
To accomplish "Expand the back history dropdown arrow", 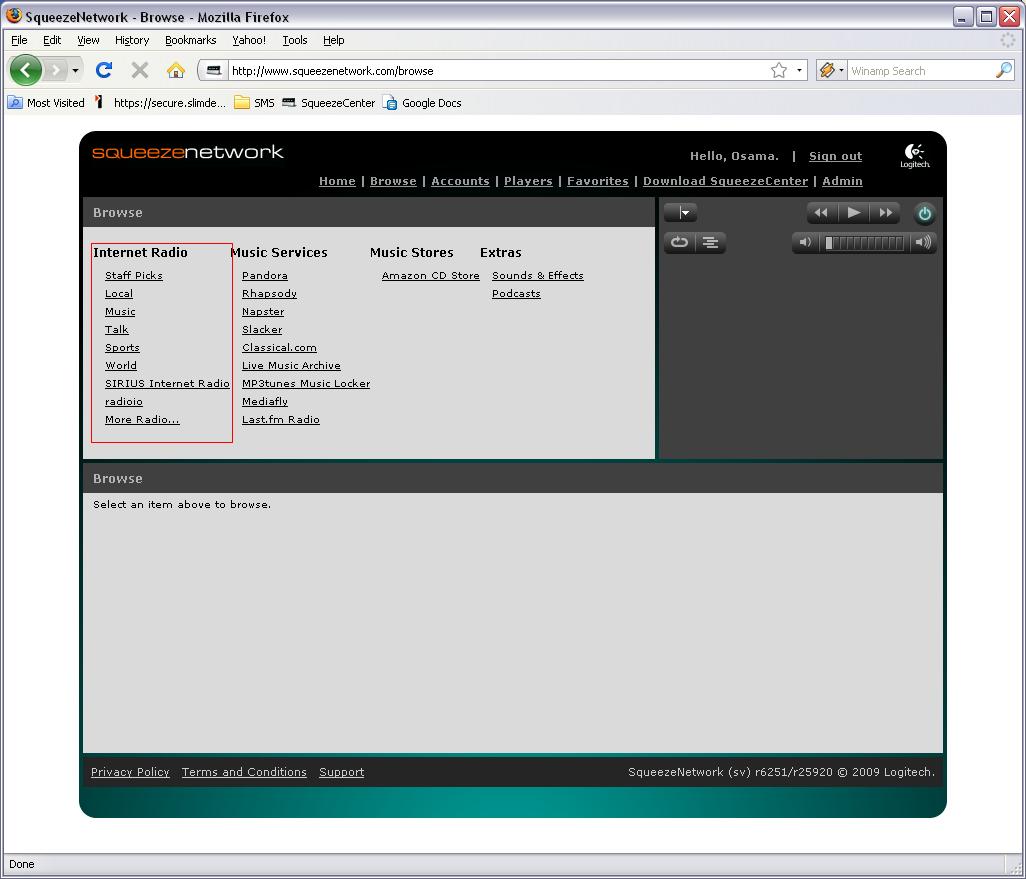I will 75,70.
